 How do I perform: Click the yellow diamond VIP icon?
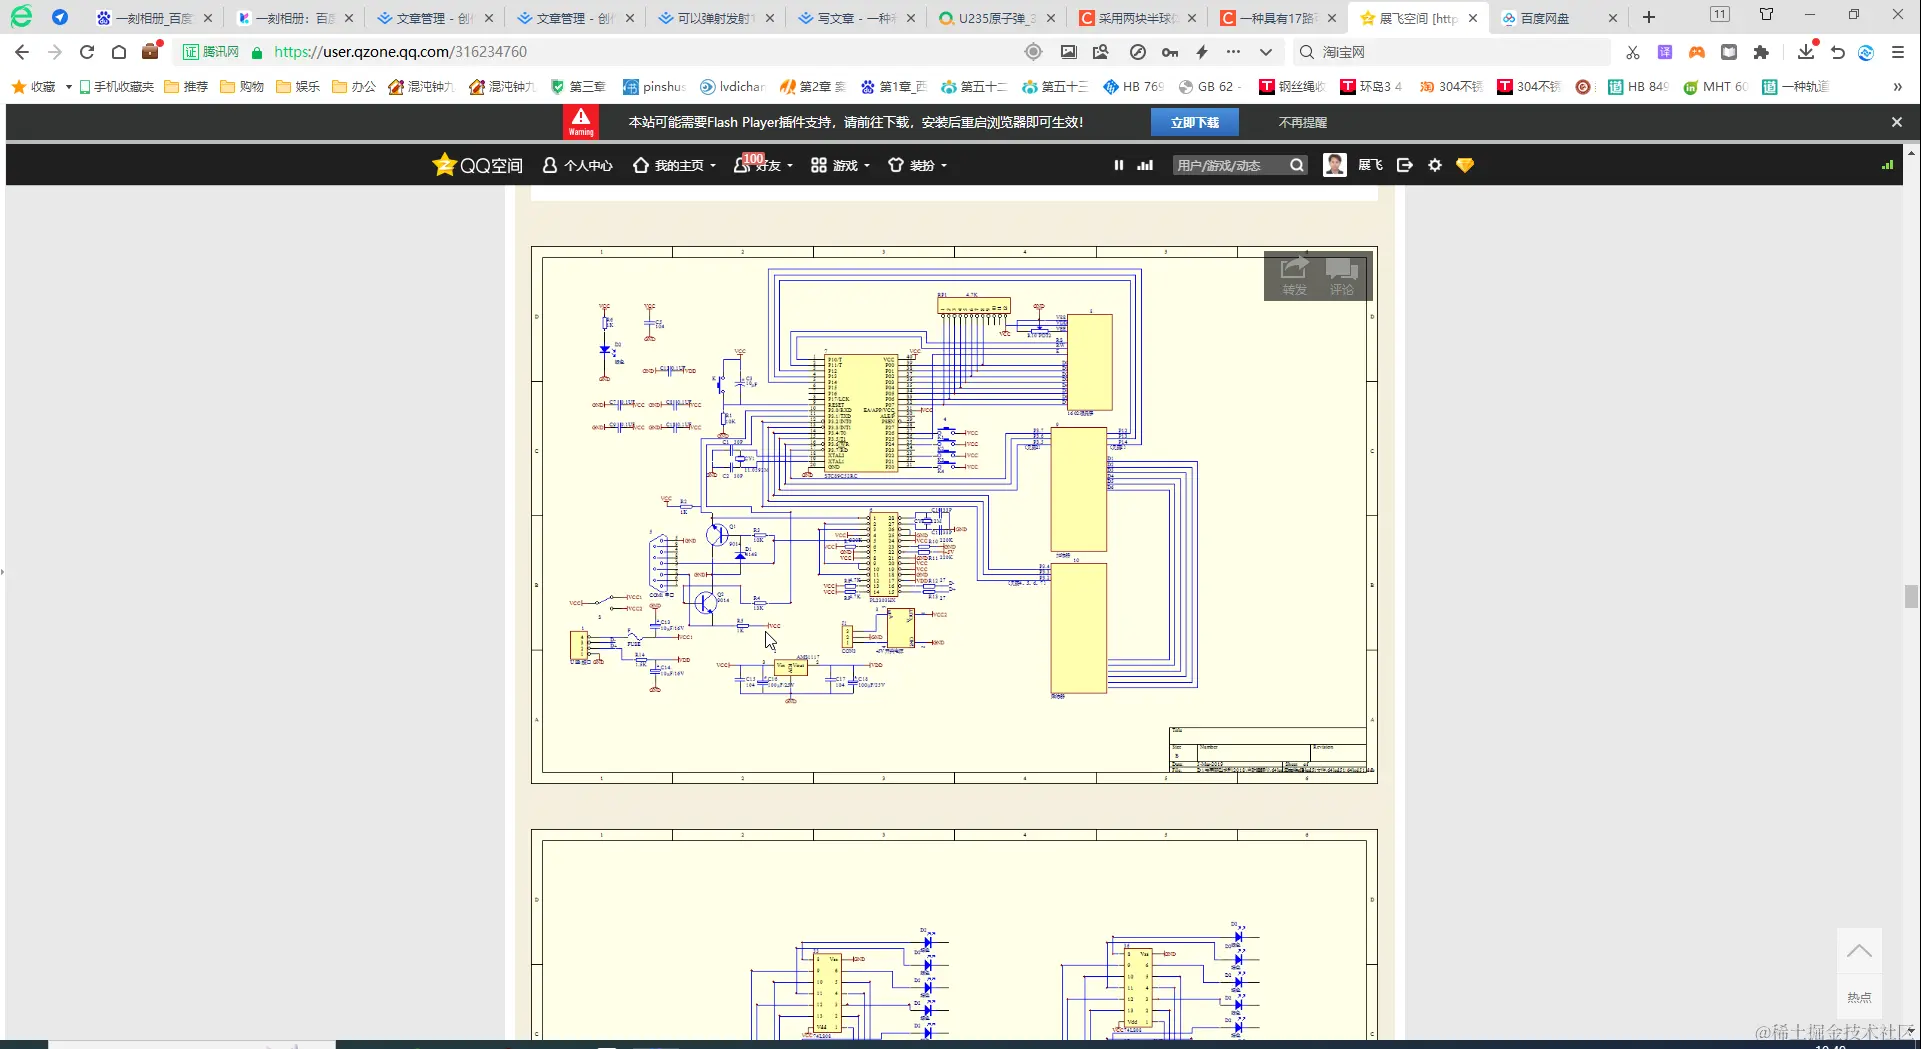pyautogui.click(x=1465, y=165)
